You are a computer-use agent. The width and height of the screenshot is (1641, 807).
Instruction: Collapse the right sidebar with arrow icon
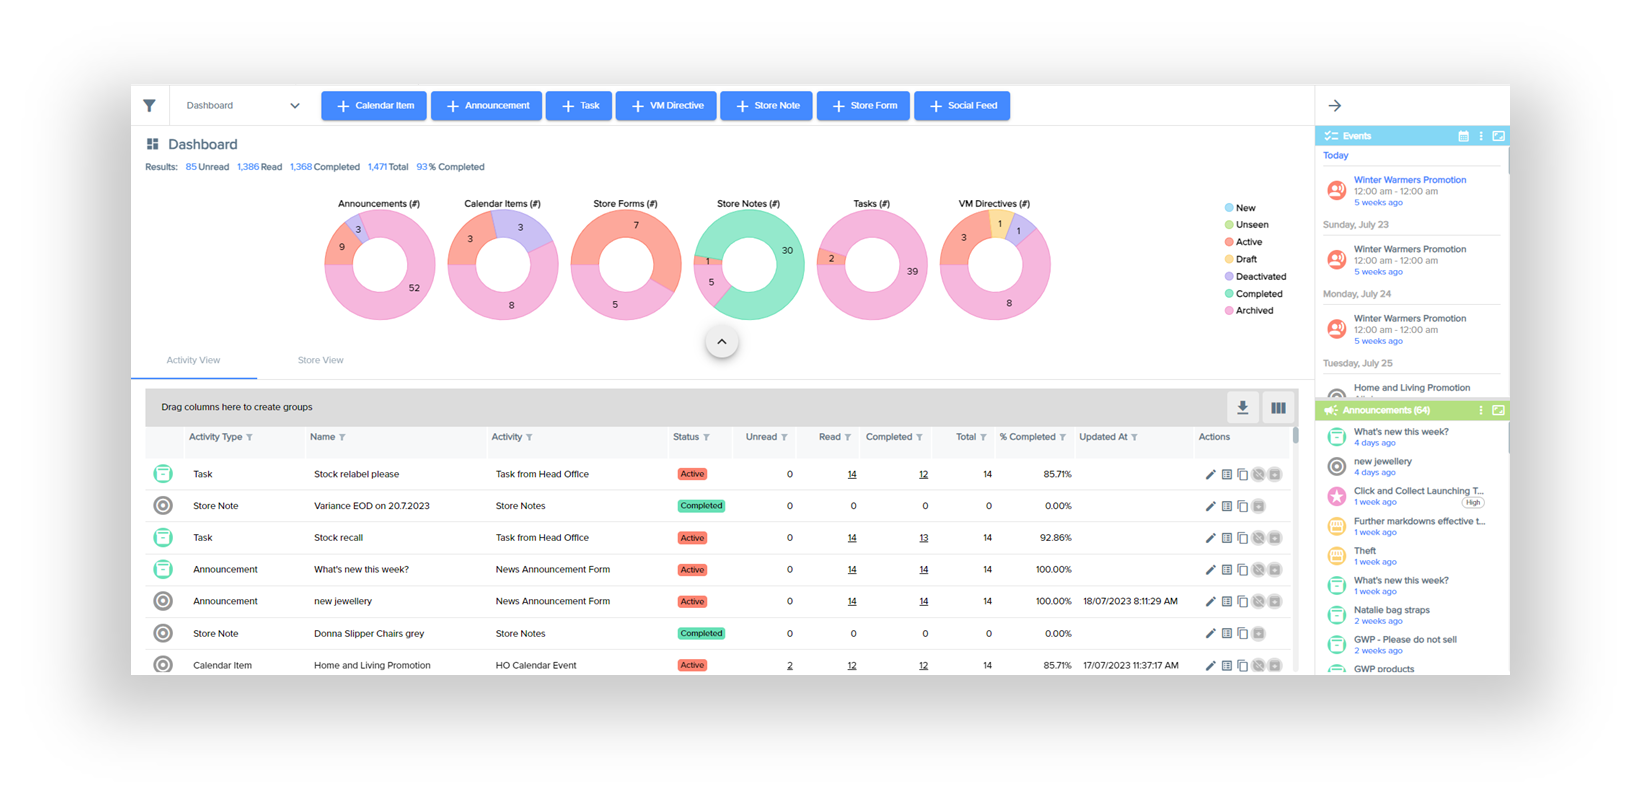coord(1334,106)
